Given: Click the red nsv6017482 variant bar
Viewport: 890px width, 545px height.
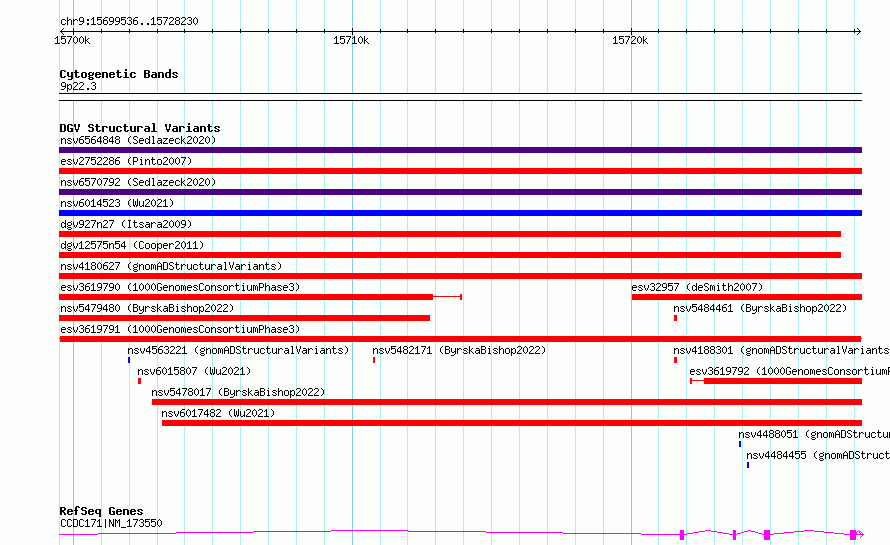Looking at the screenshot, I should tap(512, 423).
